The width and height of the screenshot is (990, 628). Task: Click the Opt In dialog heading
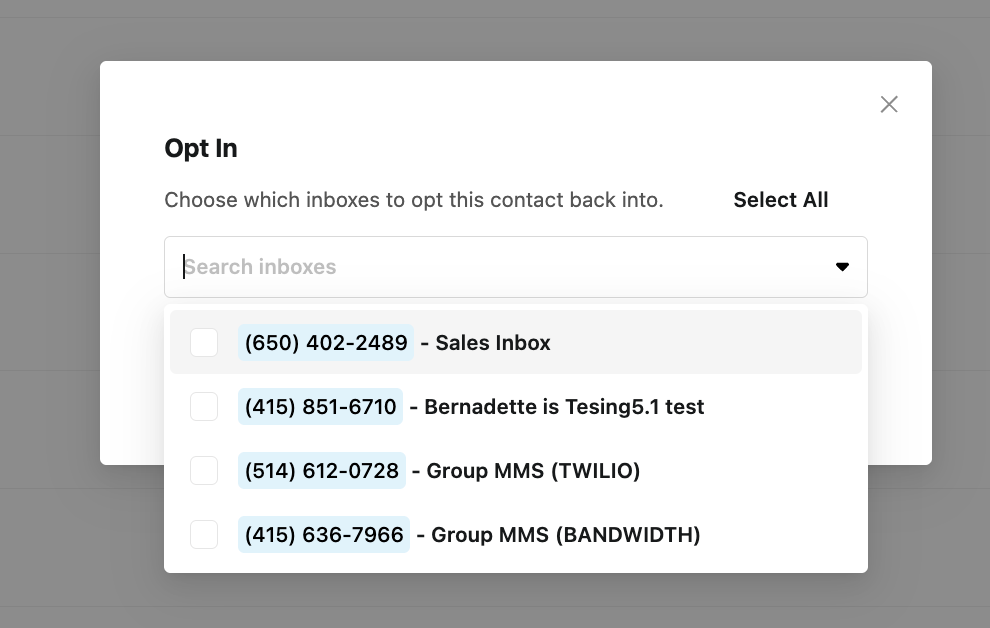click(201, 149)
